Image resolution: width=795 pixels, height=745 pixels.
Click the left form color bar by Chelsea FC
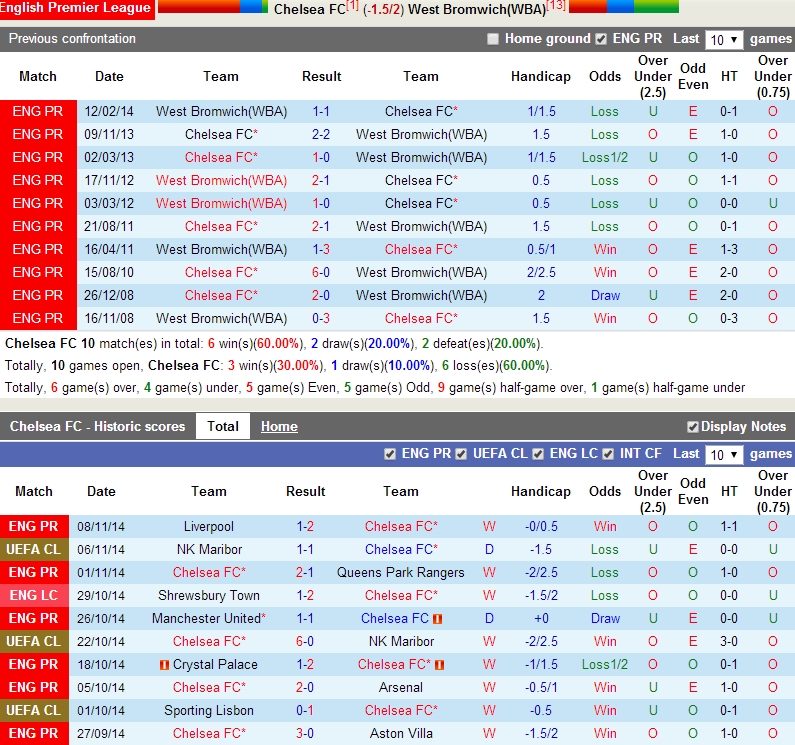213,6
